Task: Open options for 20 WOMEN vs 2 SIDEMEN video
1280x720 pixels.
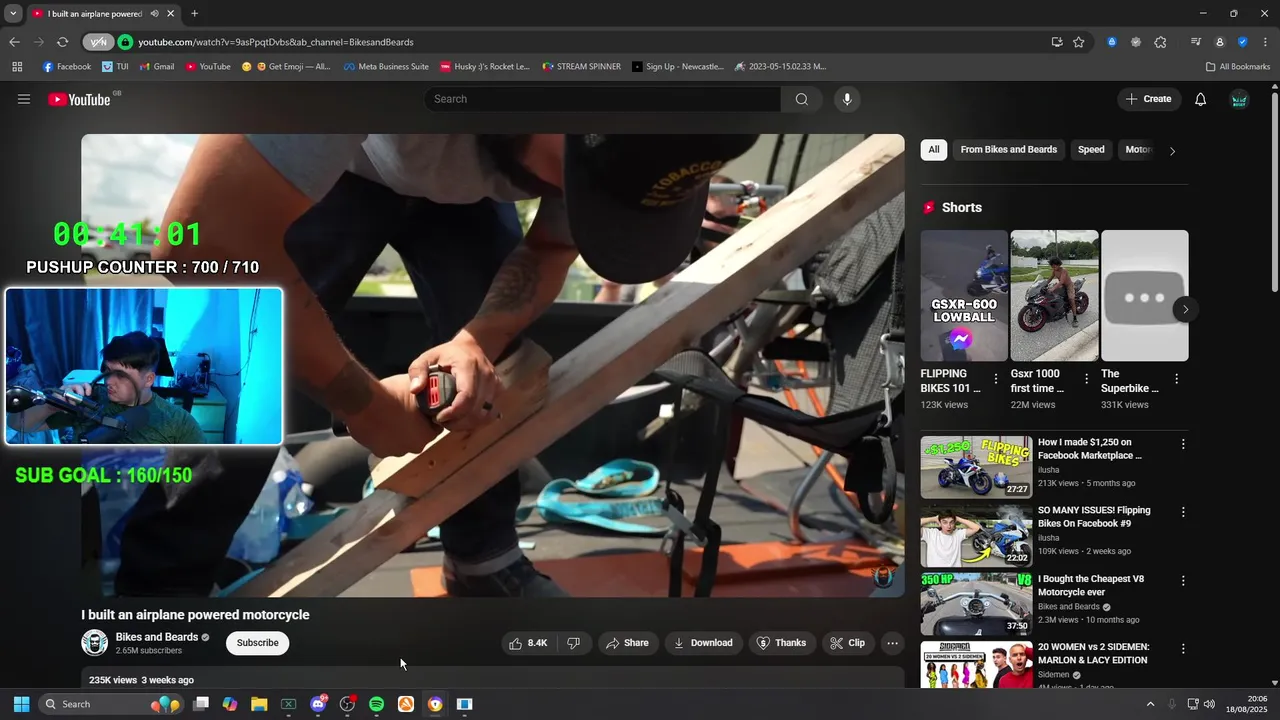Action: 1183,649
